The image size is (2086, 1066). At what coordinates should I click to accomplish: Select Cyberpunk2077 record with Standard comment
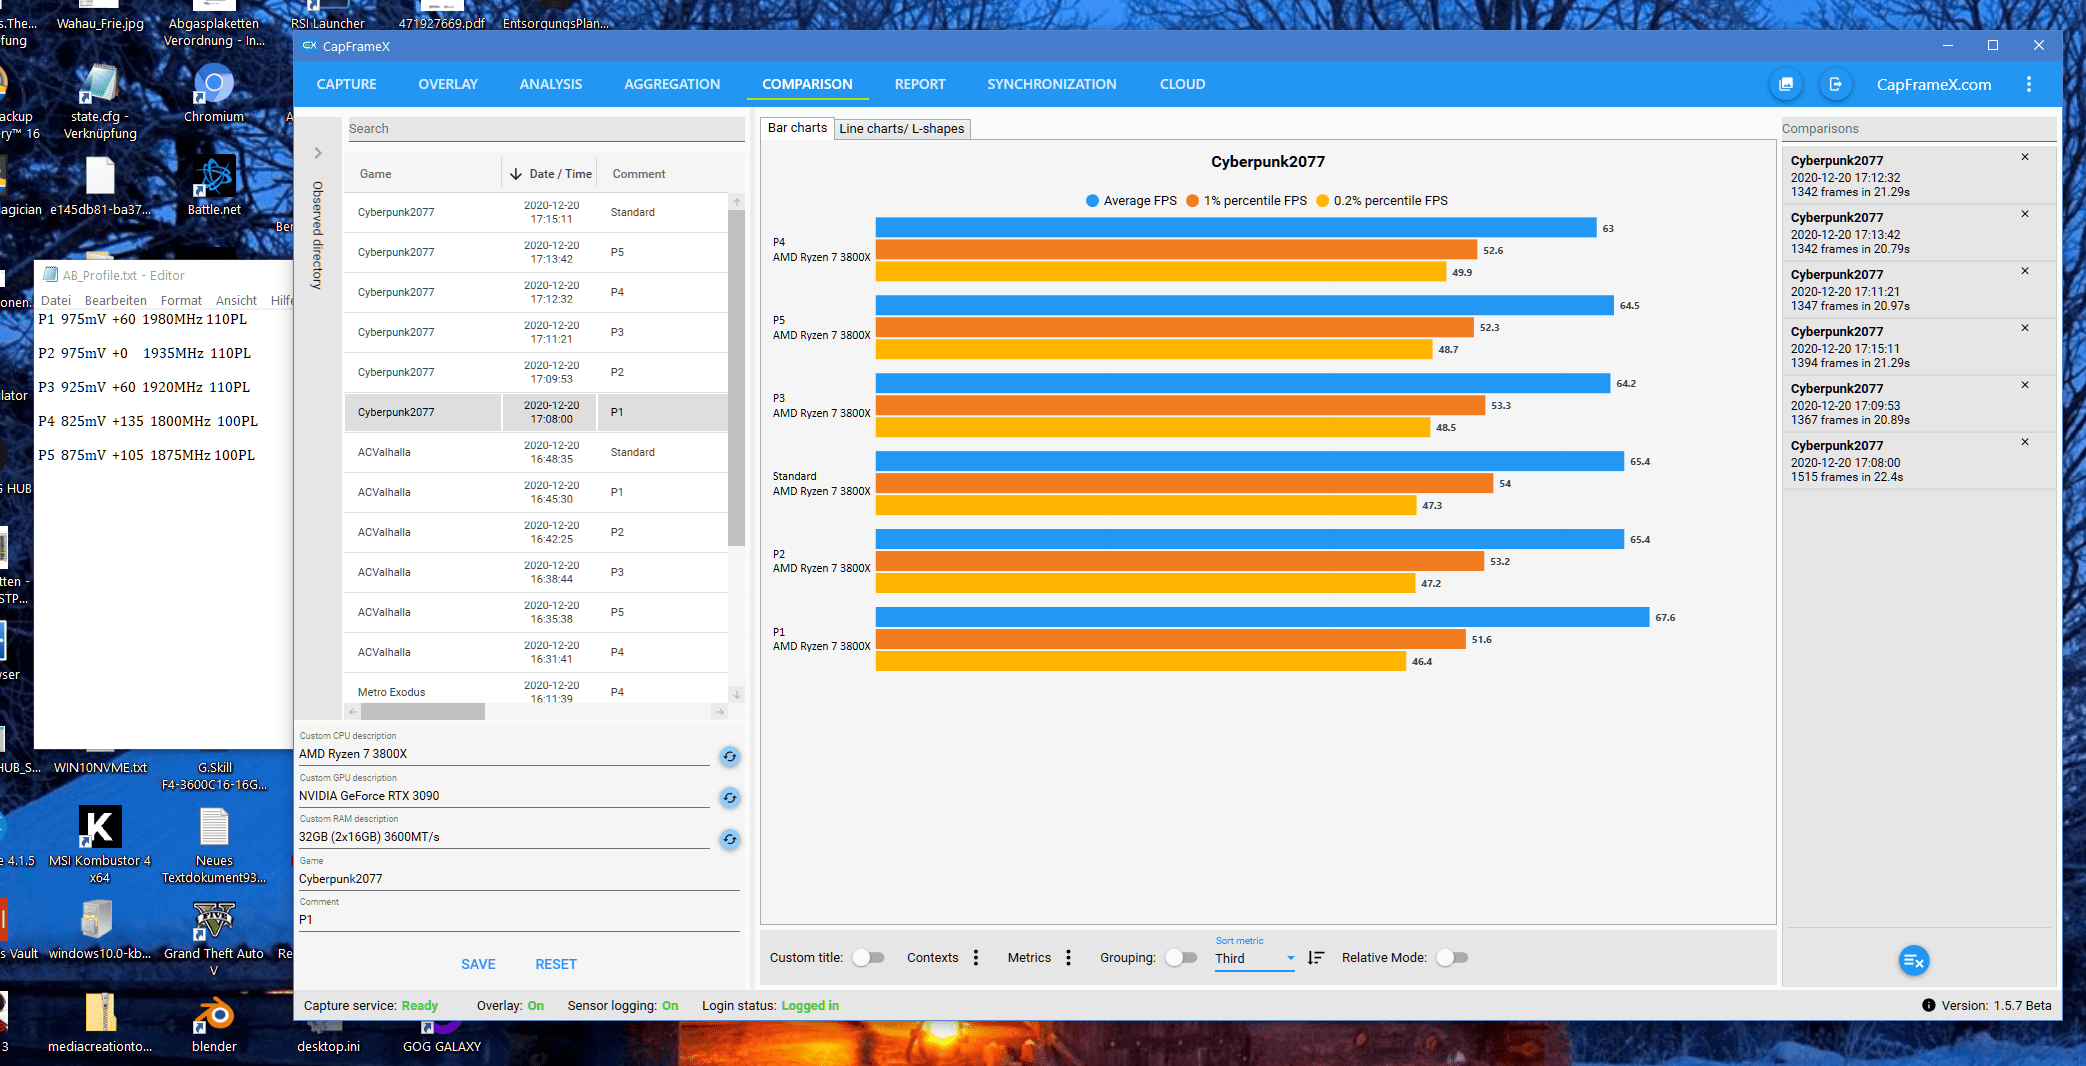point(536,212)
